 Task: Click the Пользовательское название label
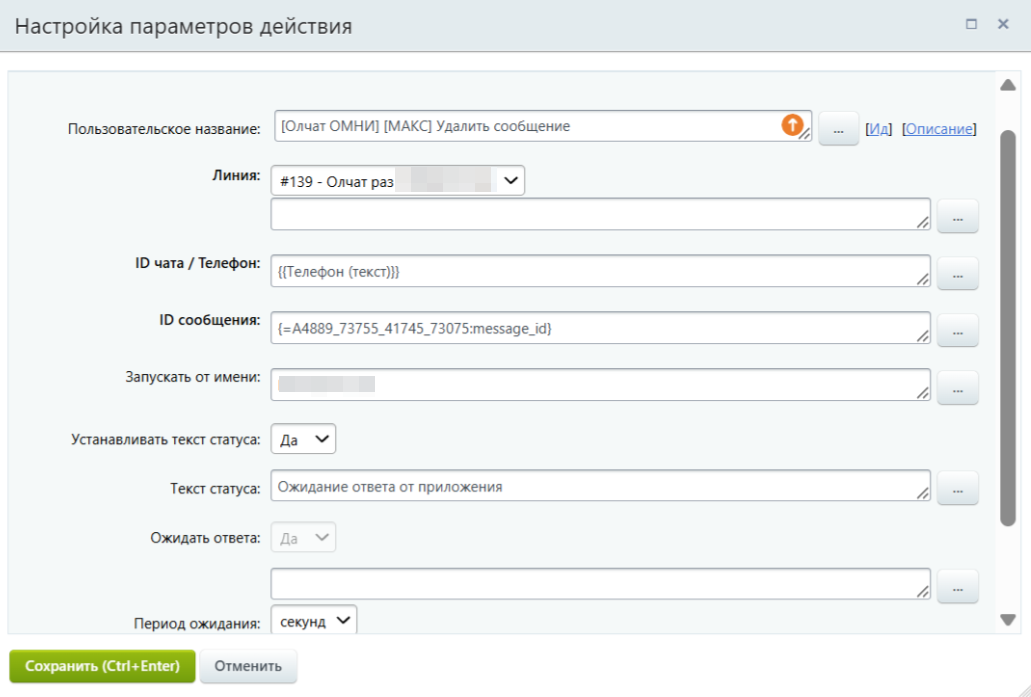[x=164, y=129]
